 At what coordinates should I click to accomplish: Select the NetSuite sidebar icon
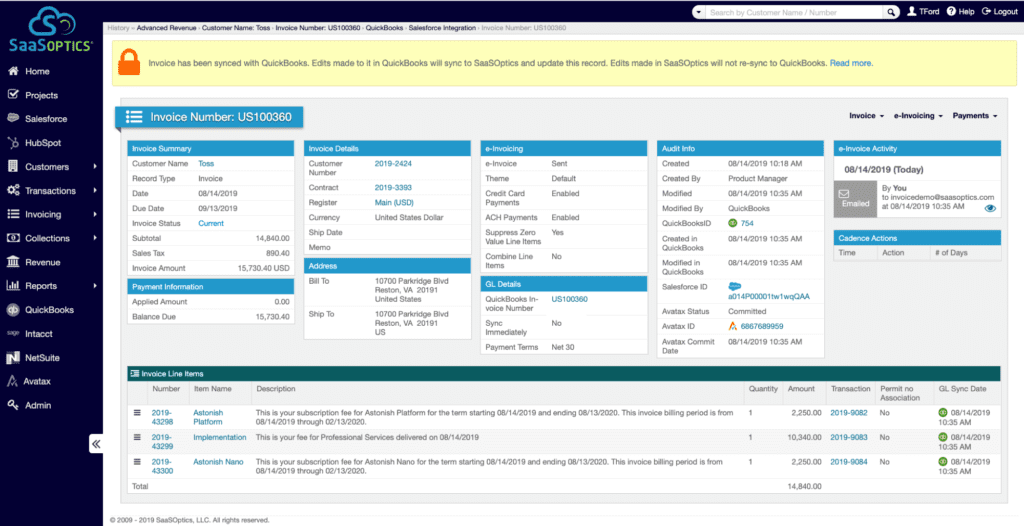click(x=14, y=357)
